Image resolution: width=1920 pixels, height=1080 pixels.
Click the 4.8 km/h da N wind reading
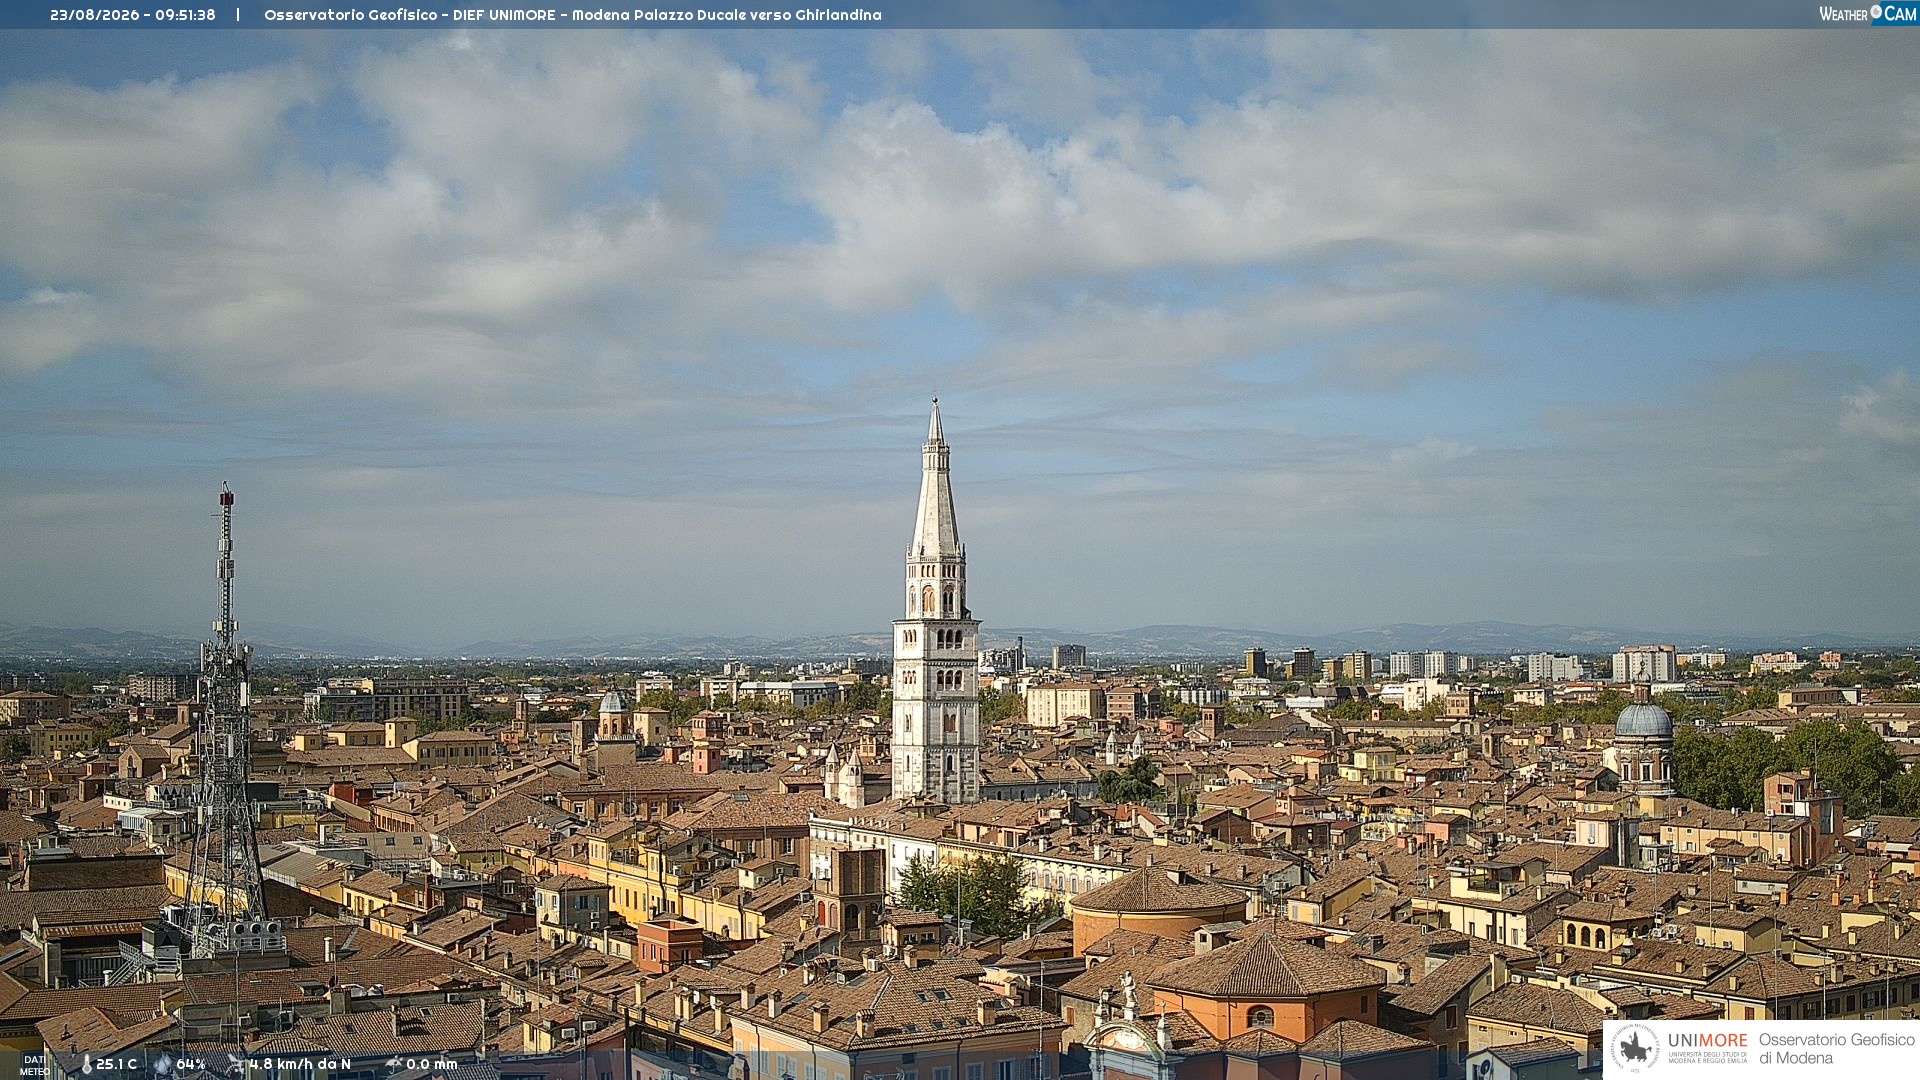[300, 1065]
